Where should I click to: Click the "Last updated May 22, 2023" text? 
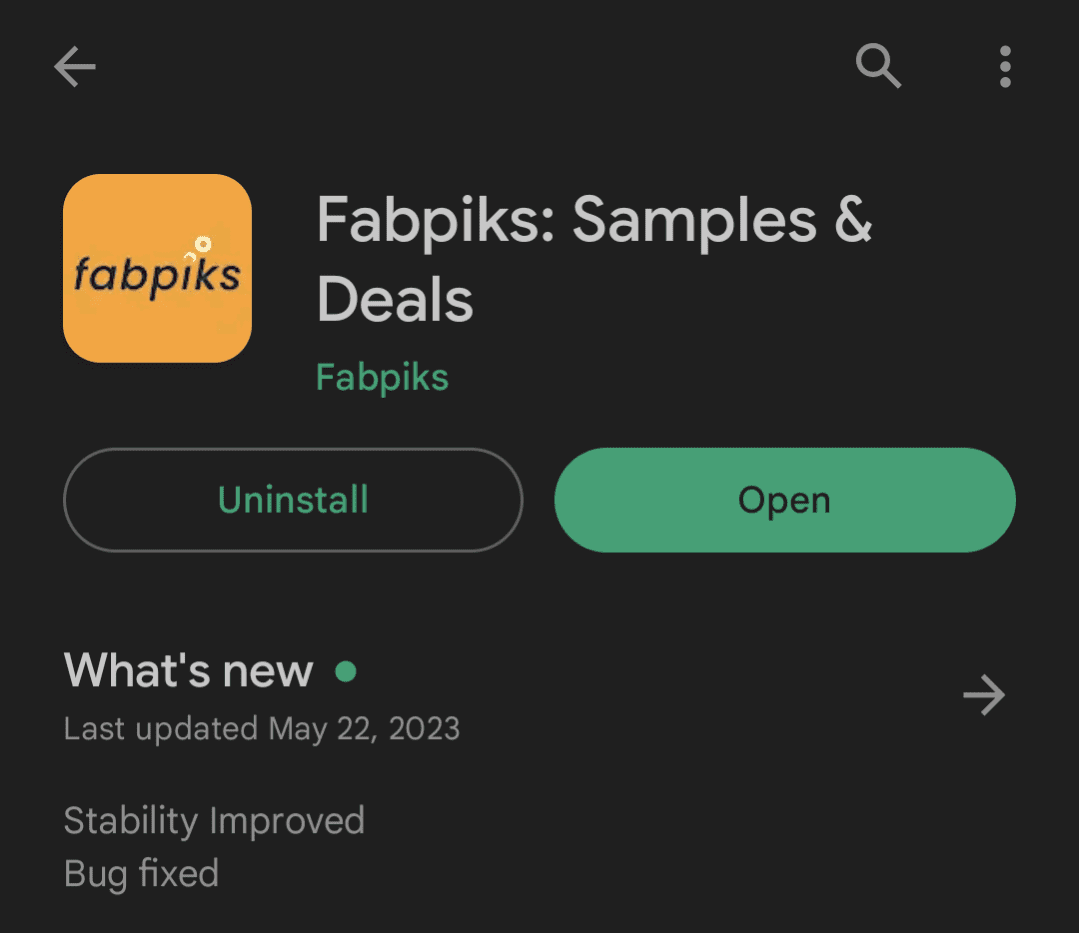262,728
